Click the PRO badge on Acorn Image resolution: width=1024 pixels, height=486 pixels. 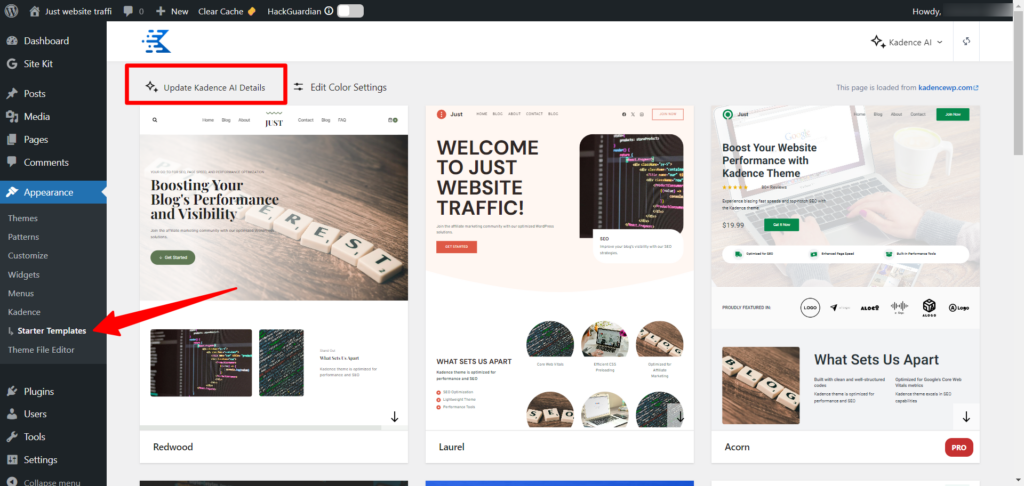[x=959, y=447]
